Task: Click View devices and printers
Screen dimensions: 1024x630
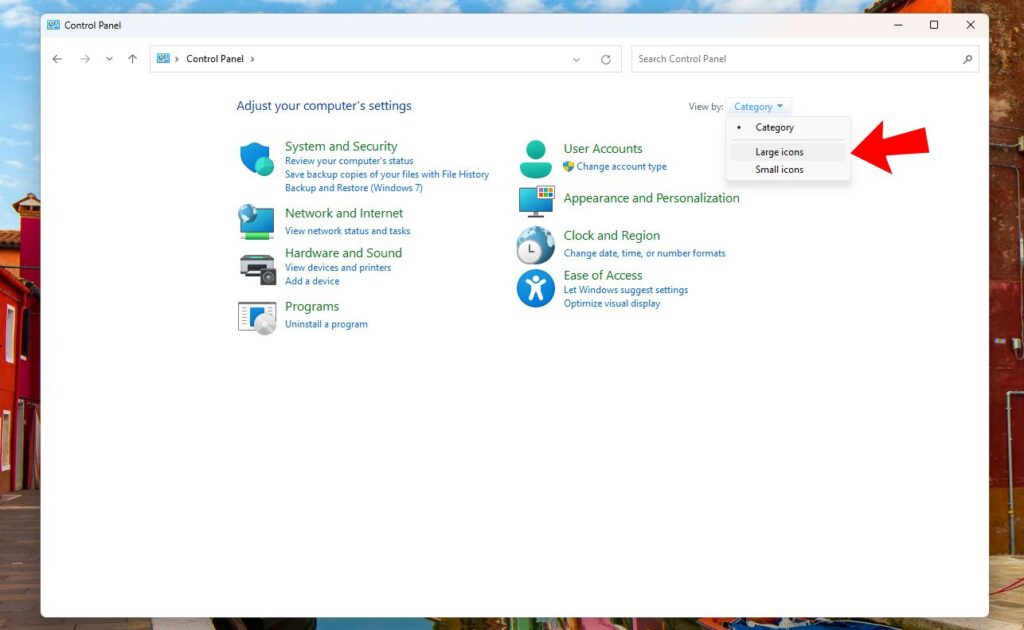Action: point(338,267)
